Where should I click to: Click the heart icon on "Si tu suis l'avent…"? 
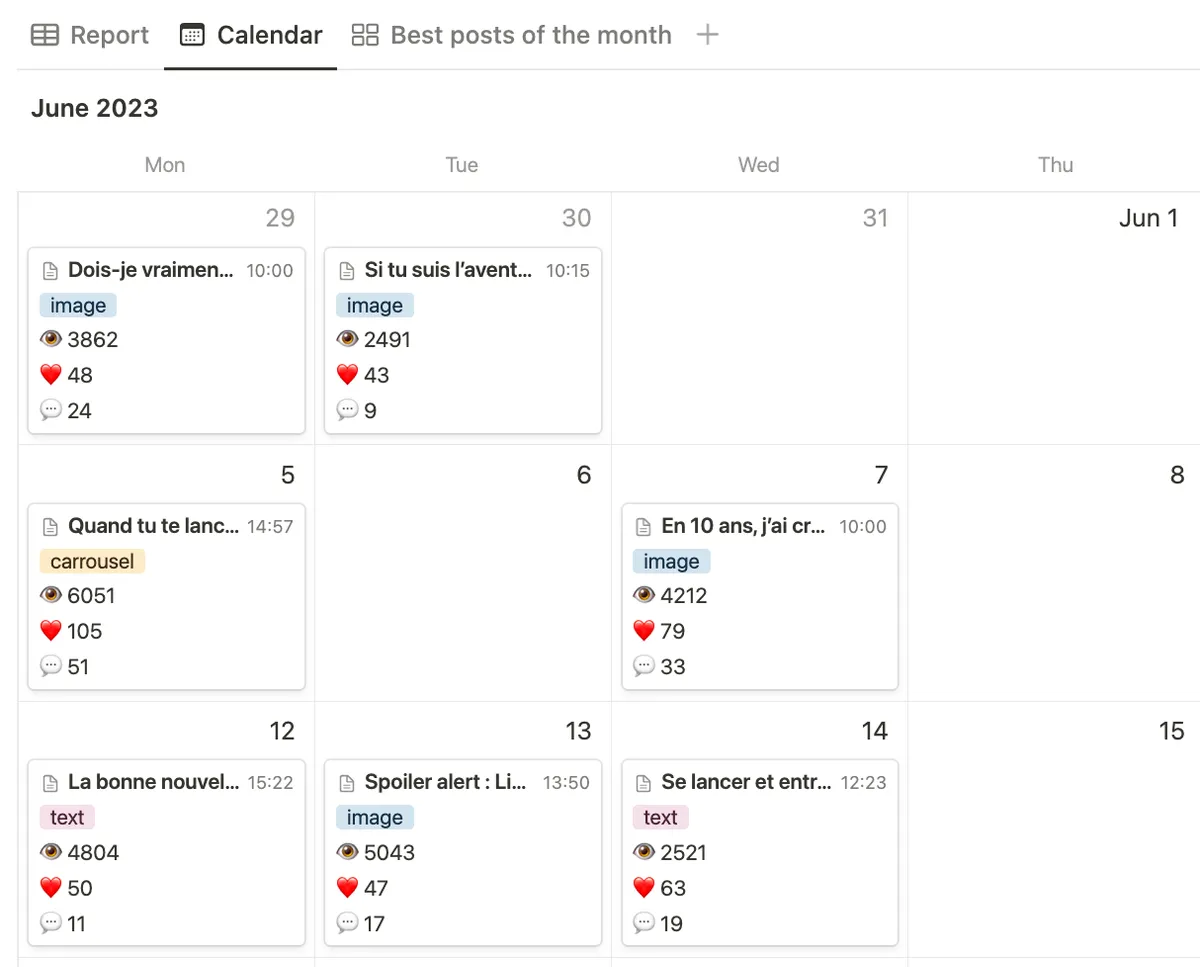coord(347,374)
